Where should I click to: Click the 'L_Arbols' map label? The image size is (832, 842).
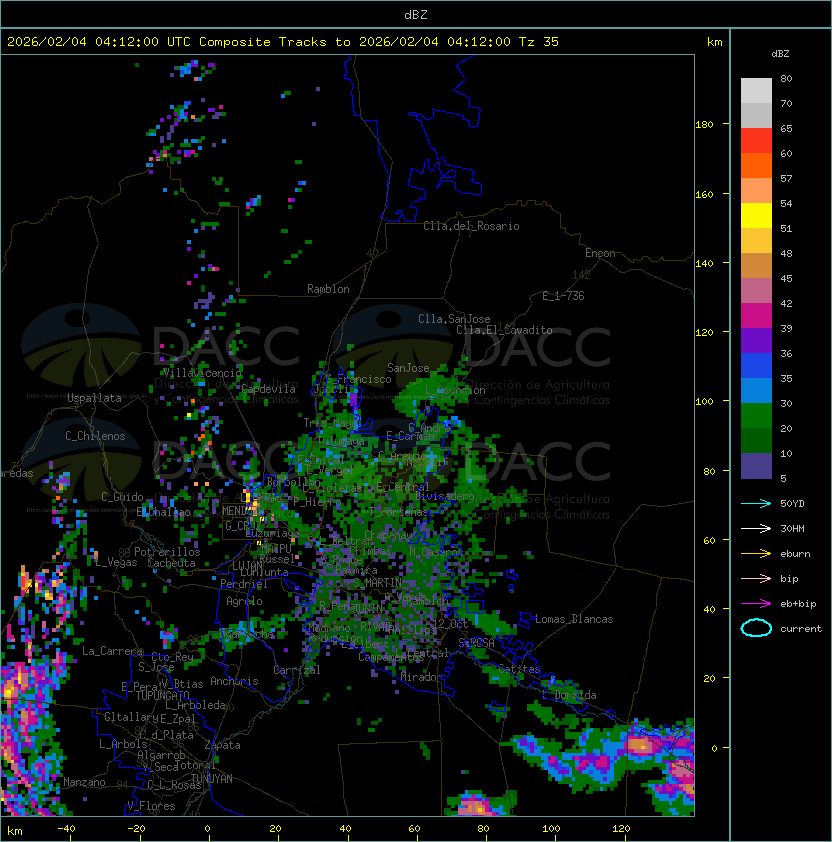pos(124,744)
